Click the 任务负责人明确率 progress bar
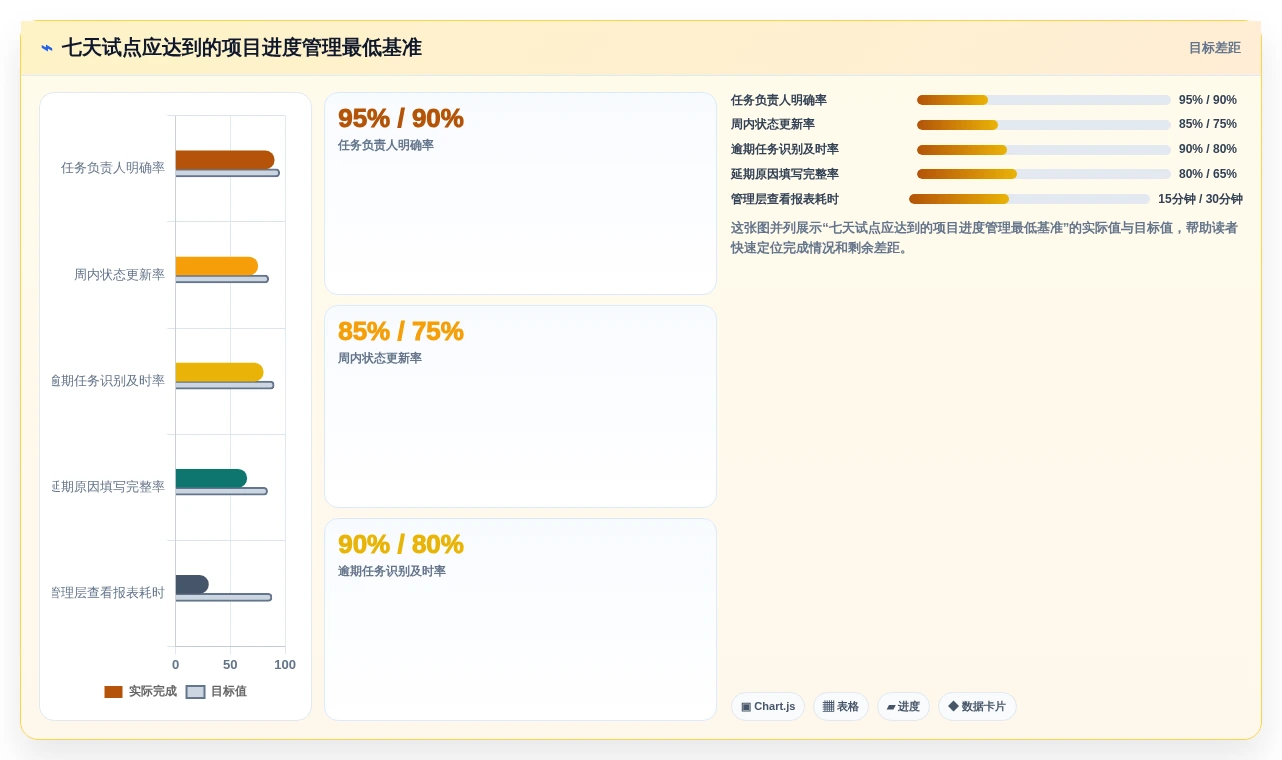The image size is (1282, 760). [x=1044, y=100]
